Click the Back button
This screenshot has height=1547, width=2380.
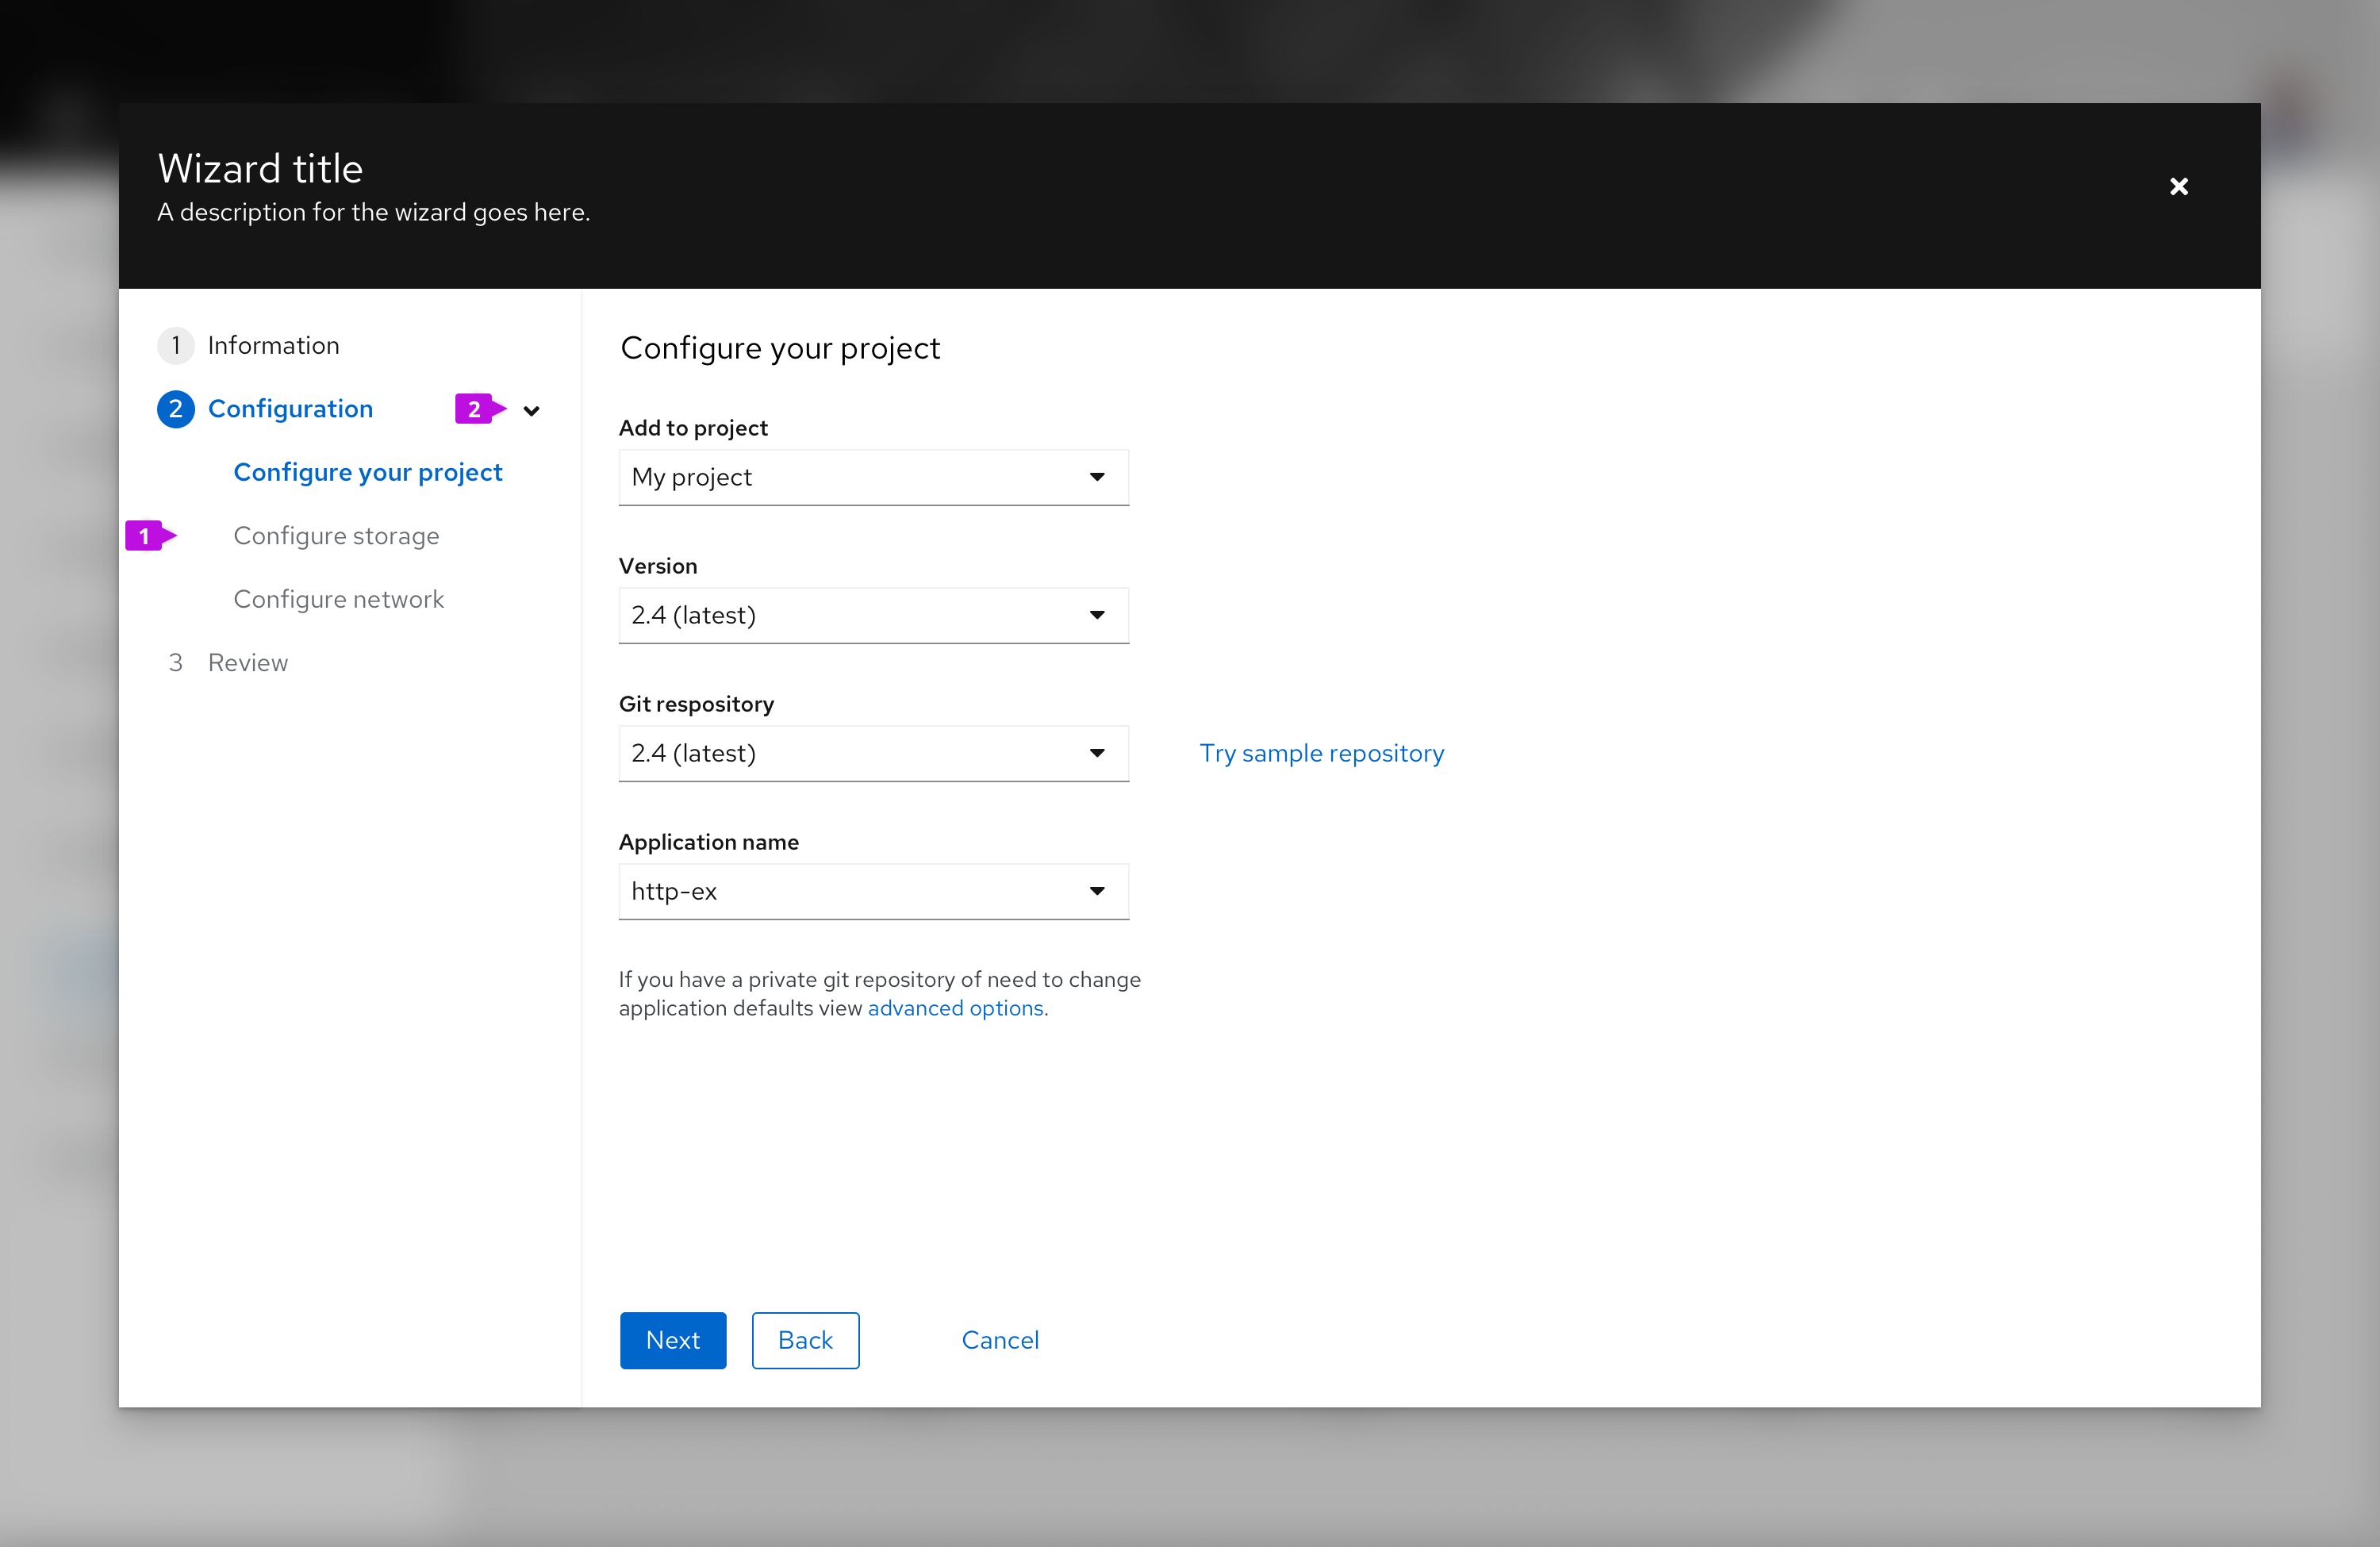(x=803, y=1339)
